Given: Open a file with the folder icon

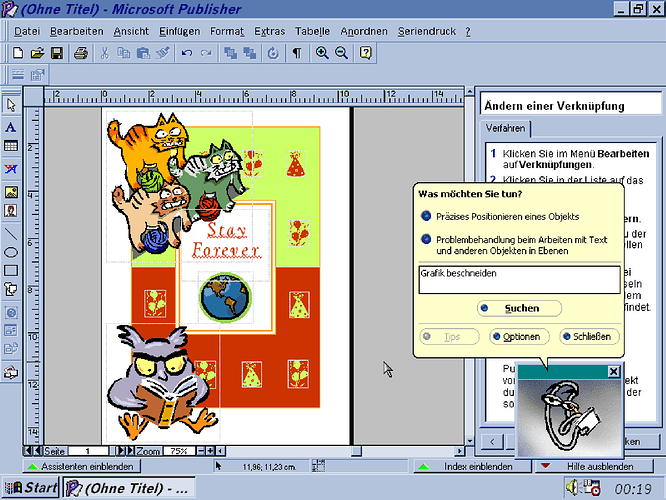Looking at the screenshot, I should coord(37,53).
